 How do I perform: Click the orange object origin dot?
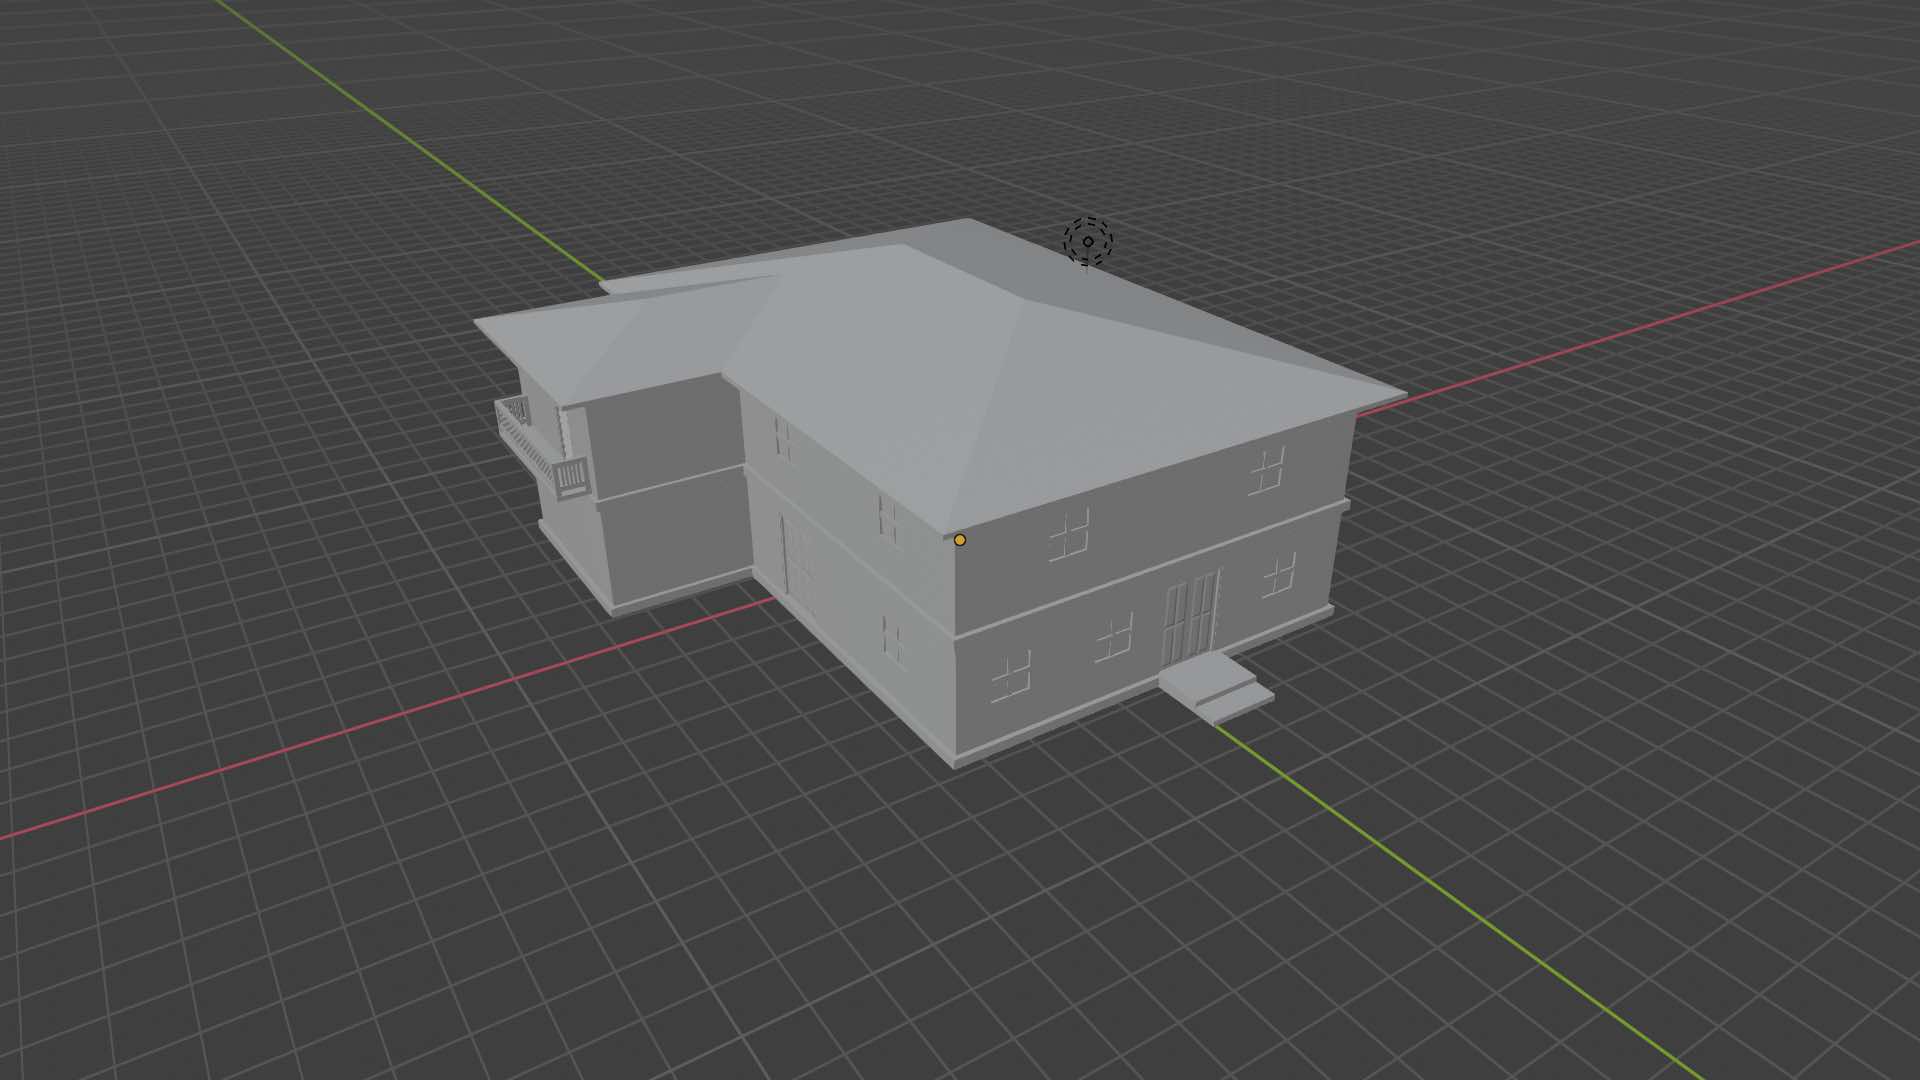coord(960,540)
